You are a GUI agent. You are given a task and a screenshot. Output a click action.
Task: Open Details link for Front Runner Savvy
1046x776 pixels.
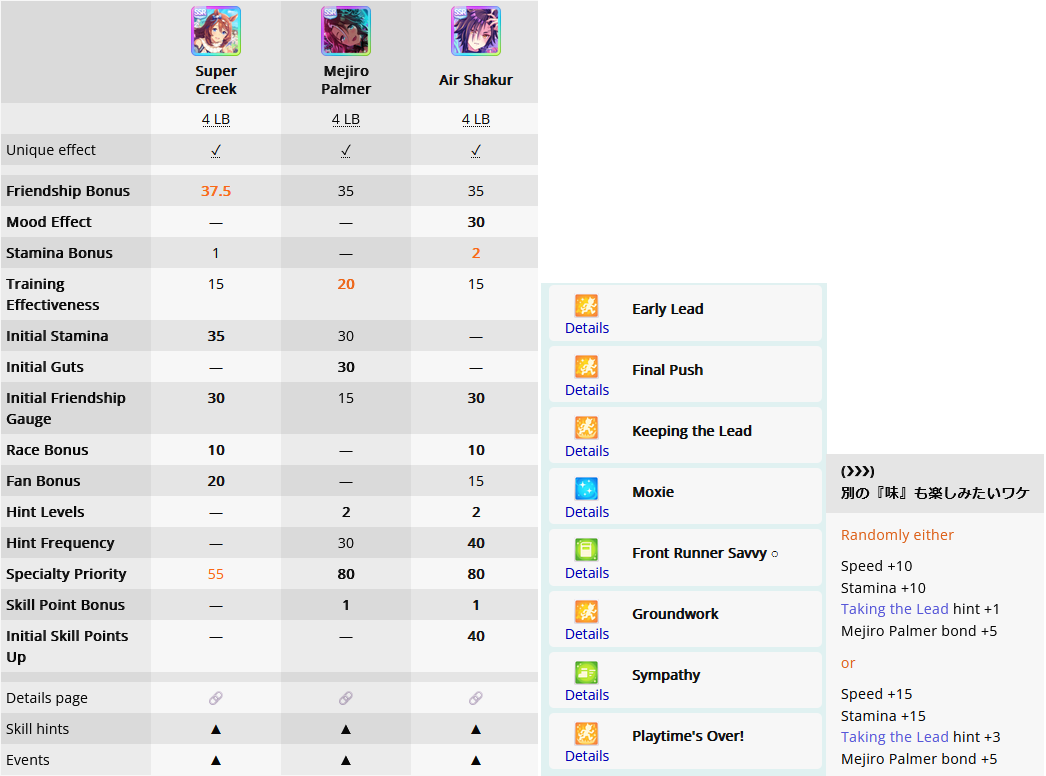tap(587, 573)
